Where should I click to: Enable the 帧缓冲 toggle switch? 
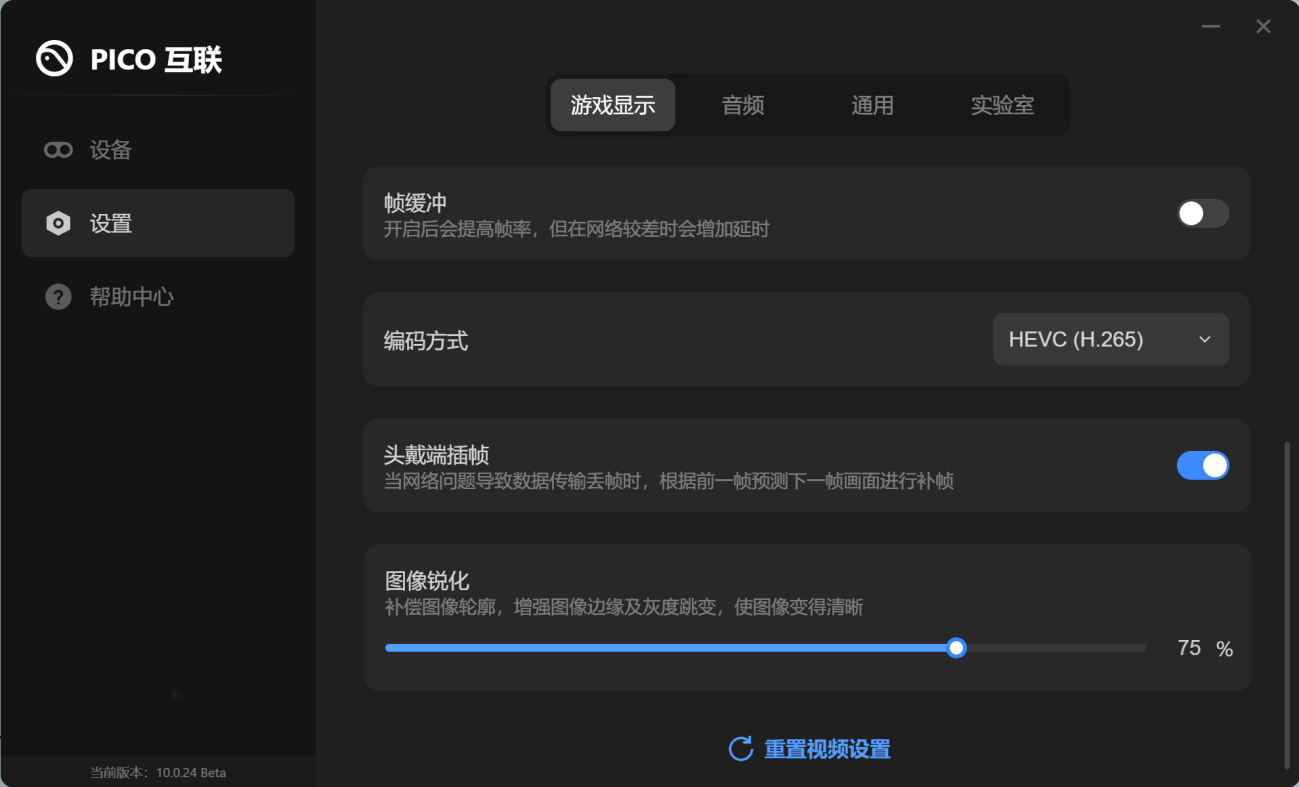(1202, 213)
